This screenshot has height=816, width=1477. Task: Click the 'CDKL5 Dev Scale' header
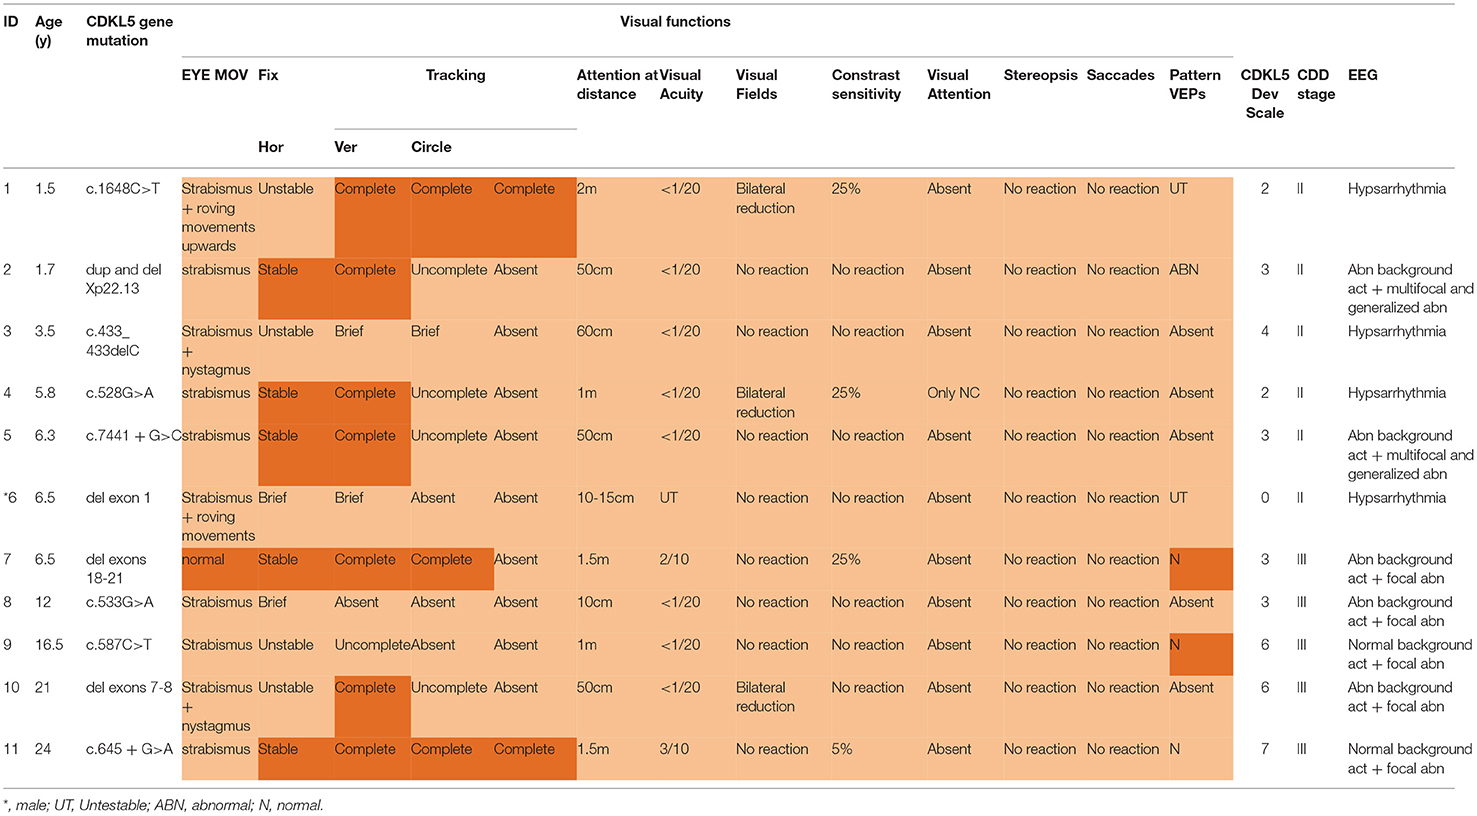coord(1265,94)
